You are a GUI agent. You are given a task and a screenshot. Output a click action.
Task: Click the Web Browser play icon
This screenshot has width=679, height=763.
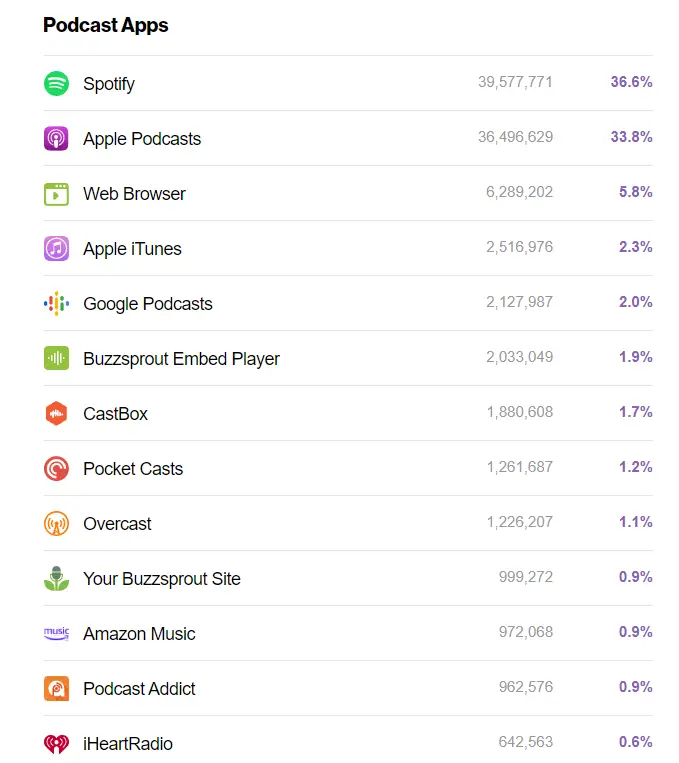coord(56,194)
